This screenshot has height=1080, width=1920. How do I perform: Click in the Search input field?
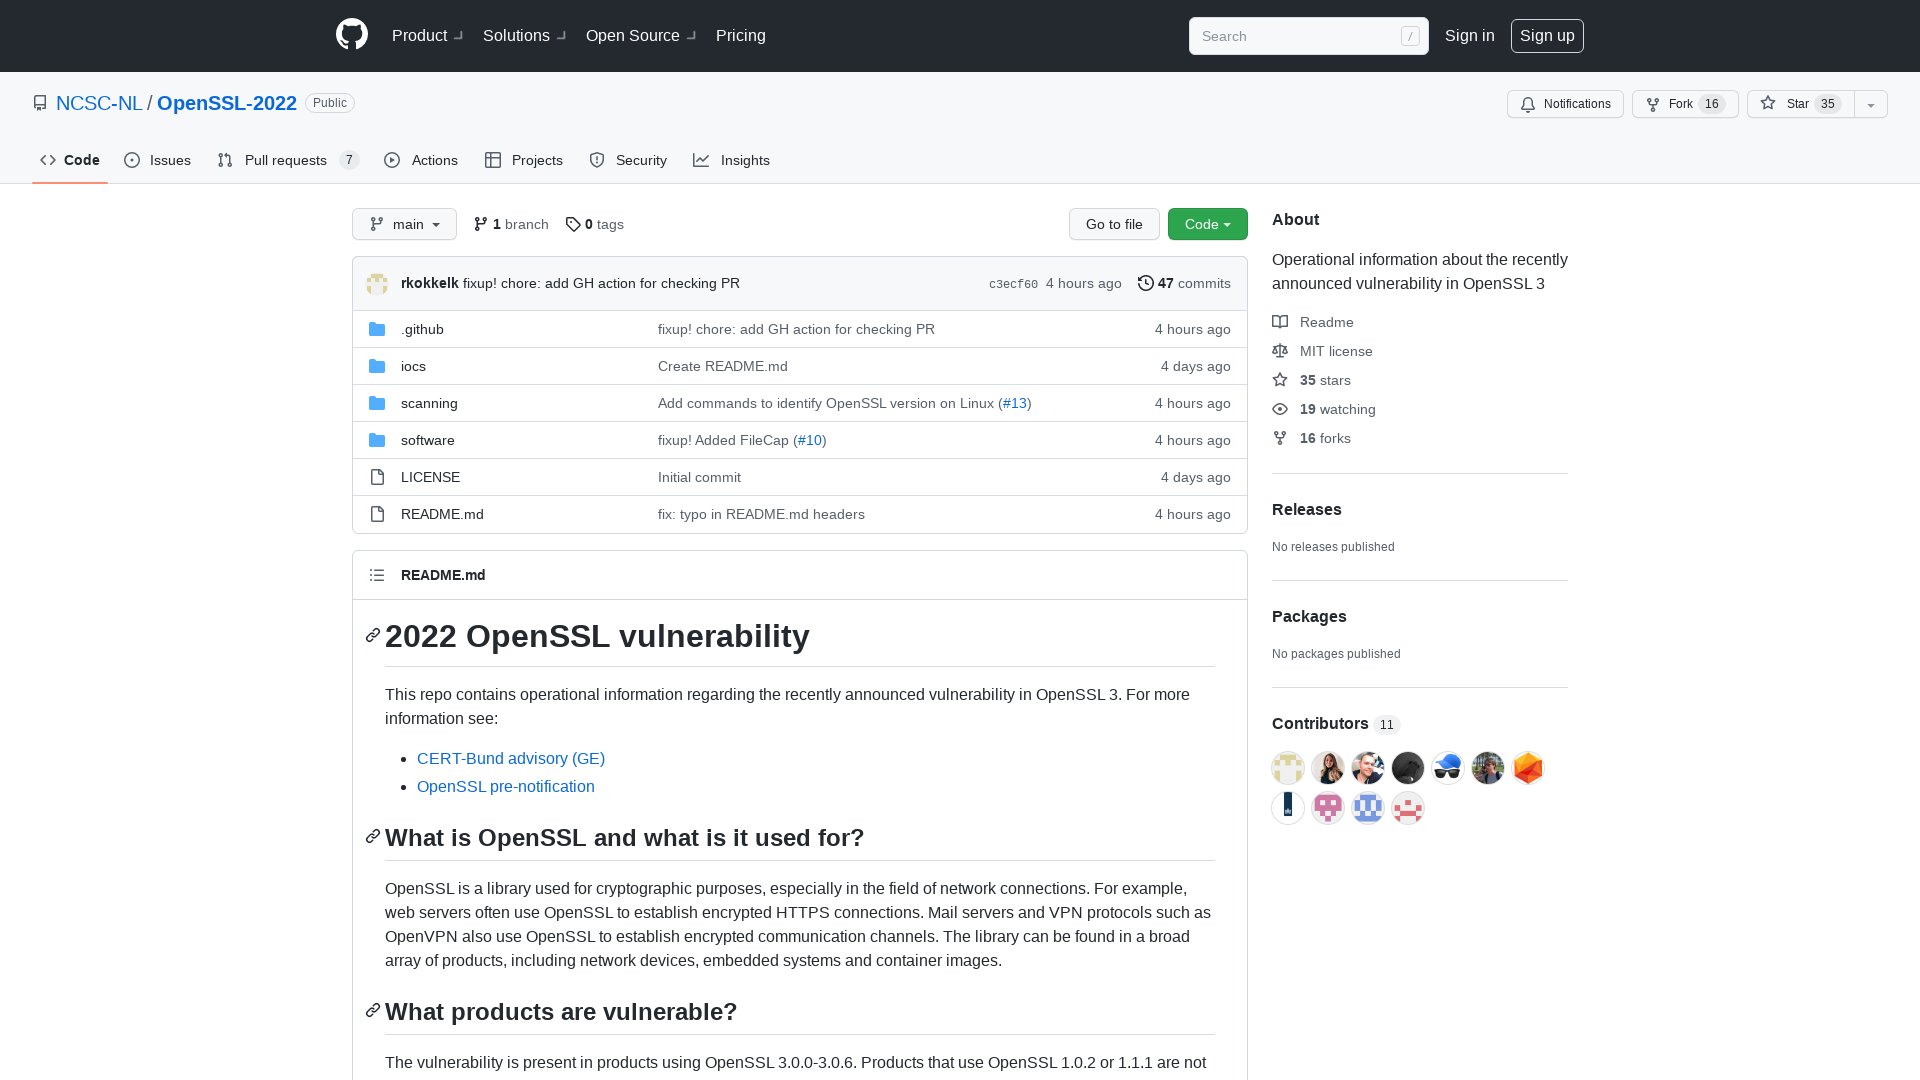coord(1300,36)
